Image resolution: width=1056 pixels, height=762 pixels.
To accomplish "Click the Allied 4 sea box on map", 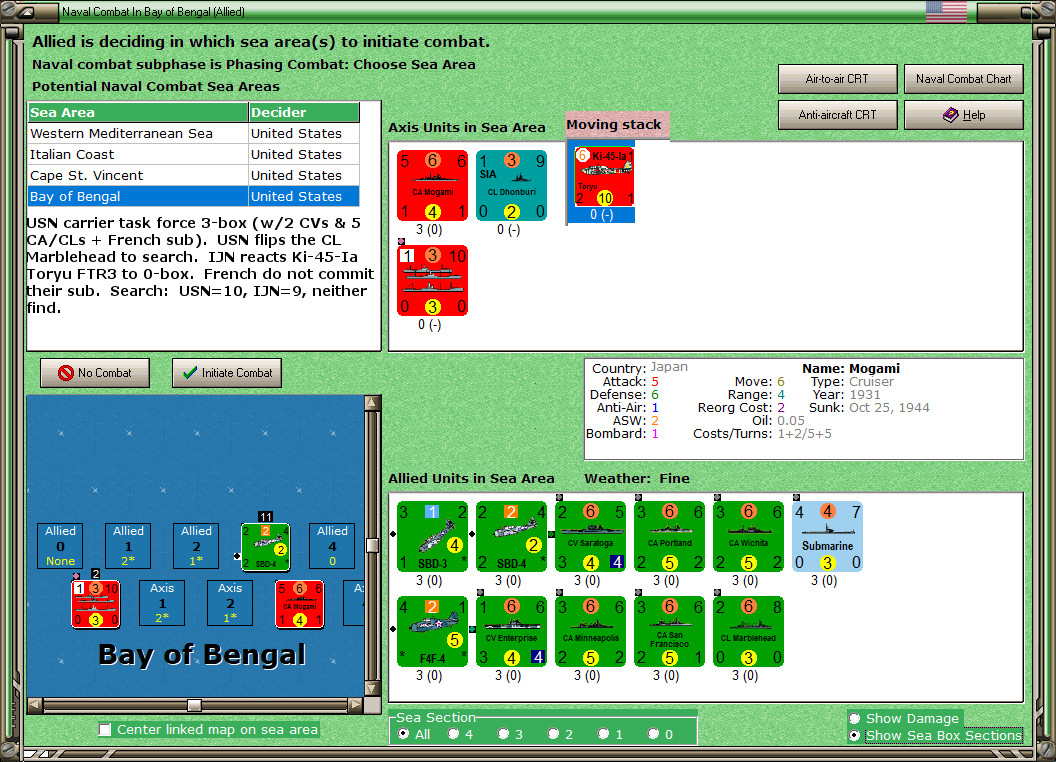I will [x=332, y=546].
